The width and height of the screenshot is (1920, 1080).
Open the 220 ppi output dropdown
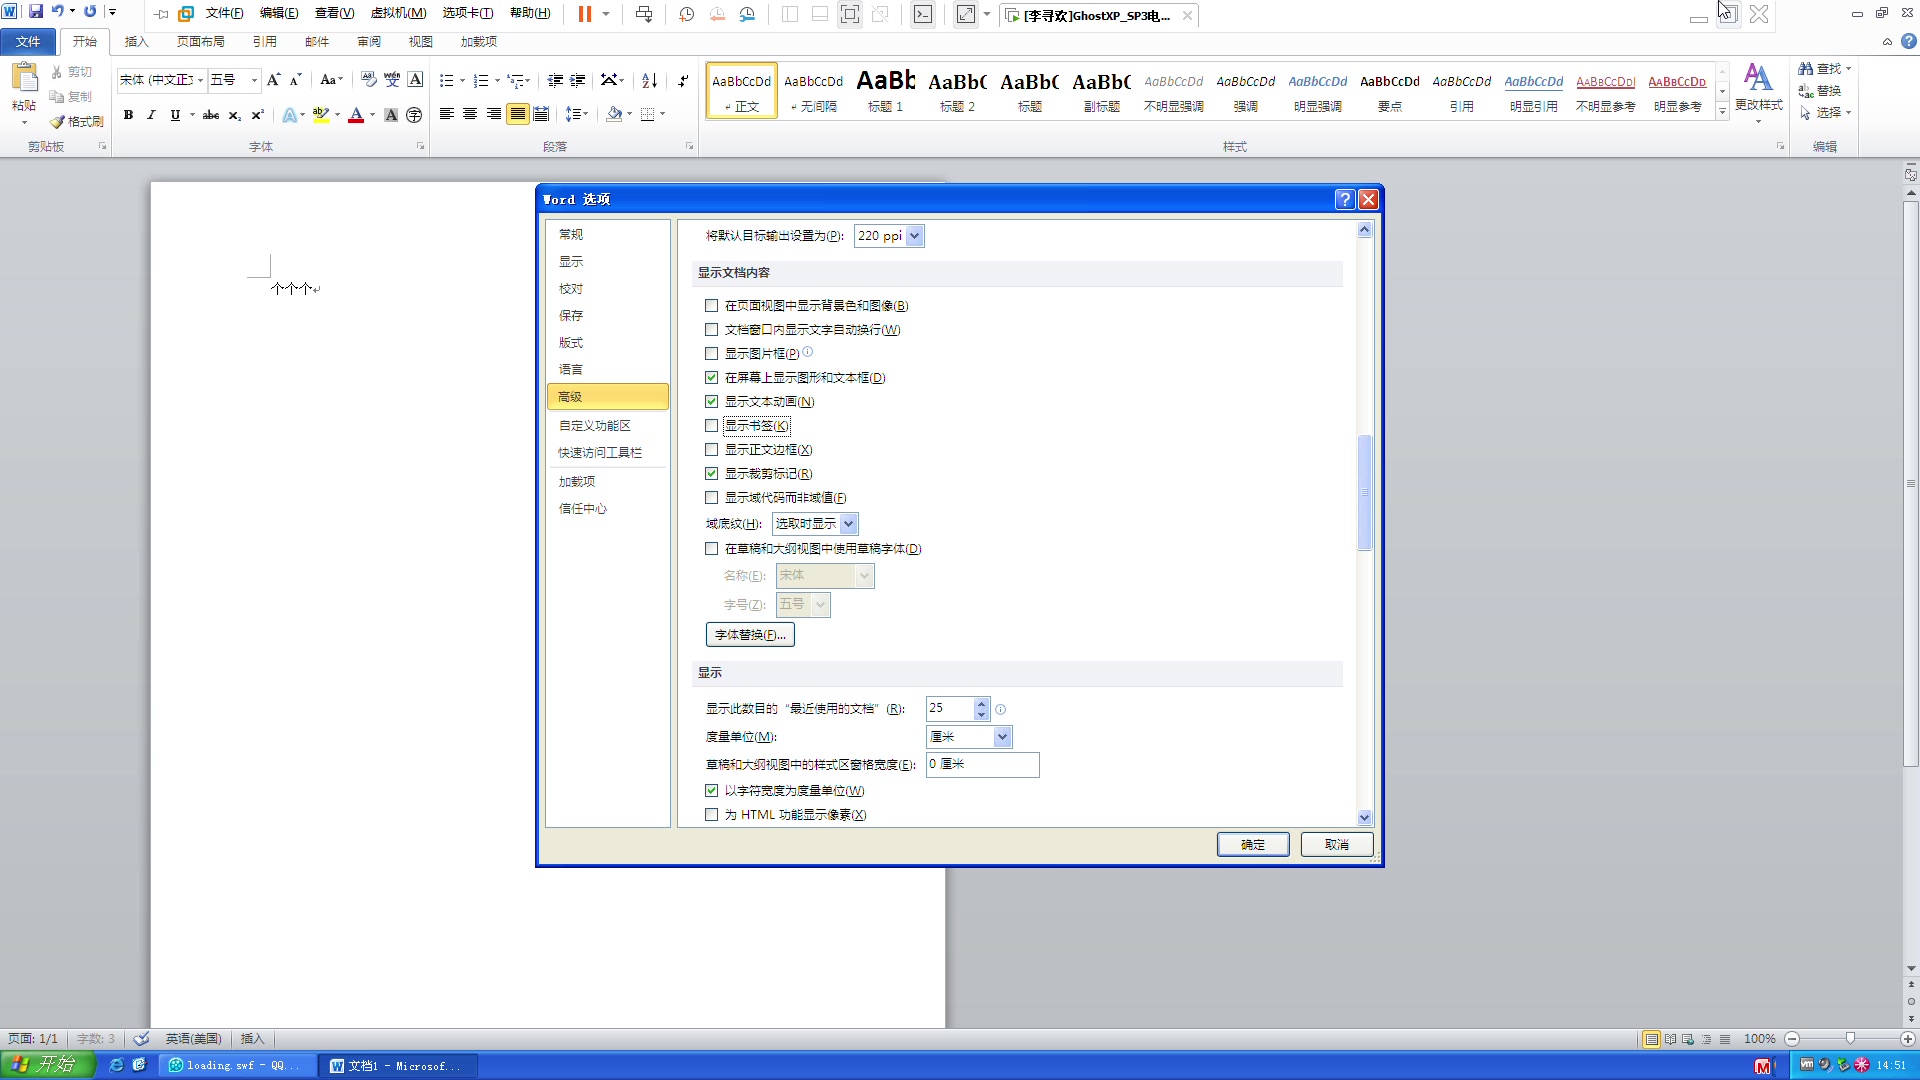tap(914, 236)
